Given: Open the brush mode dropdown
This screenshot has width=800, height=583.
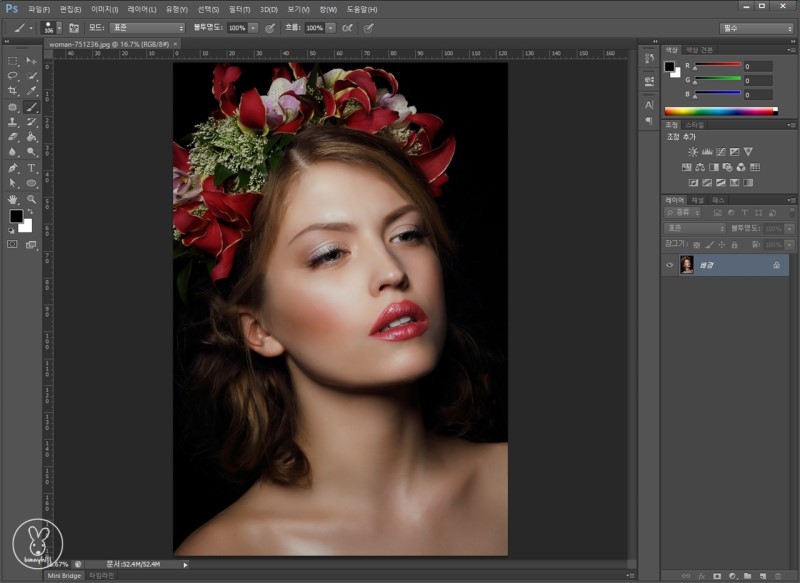Looking at the screenshot, I should [x=145, y=28].
